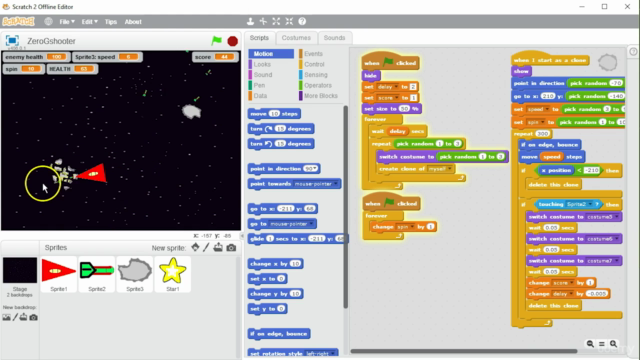Open variable dropdown in set delay block
640x360 pixels.
(x=396, y=87)
